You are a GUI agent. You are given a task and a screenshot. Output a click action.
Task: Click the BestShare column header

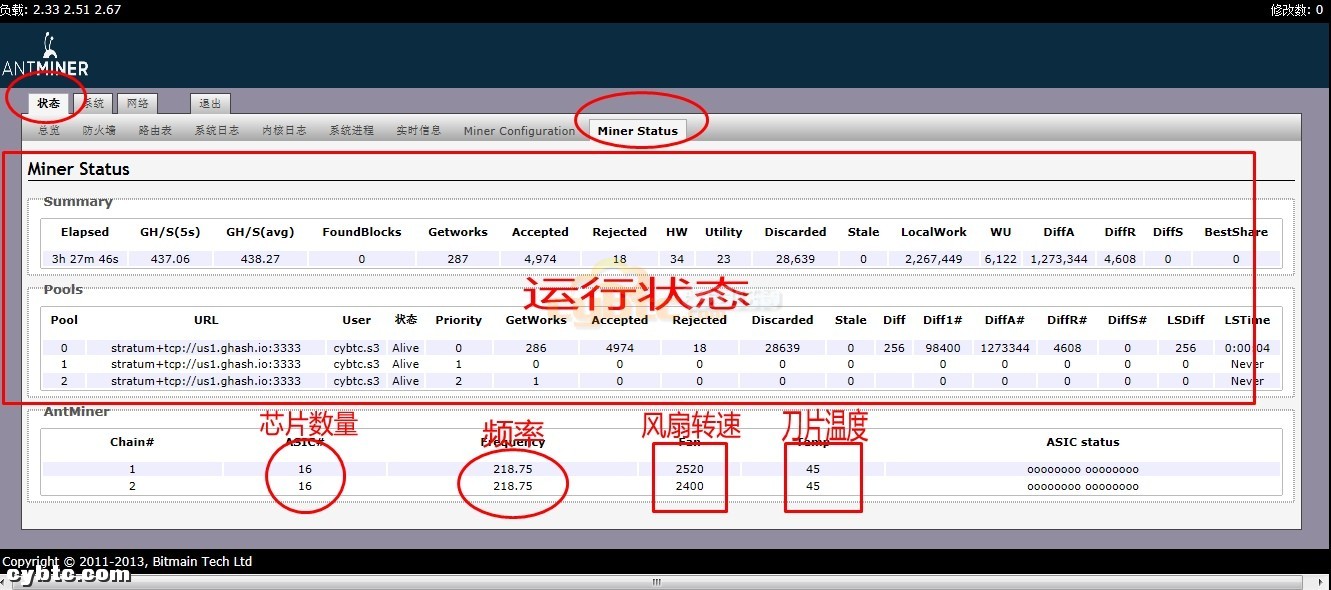1236,232
